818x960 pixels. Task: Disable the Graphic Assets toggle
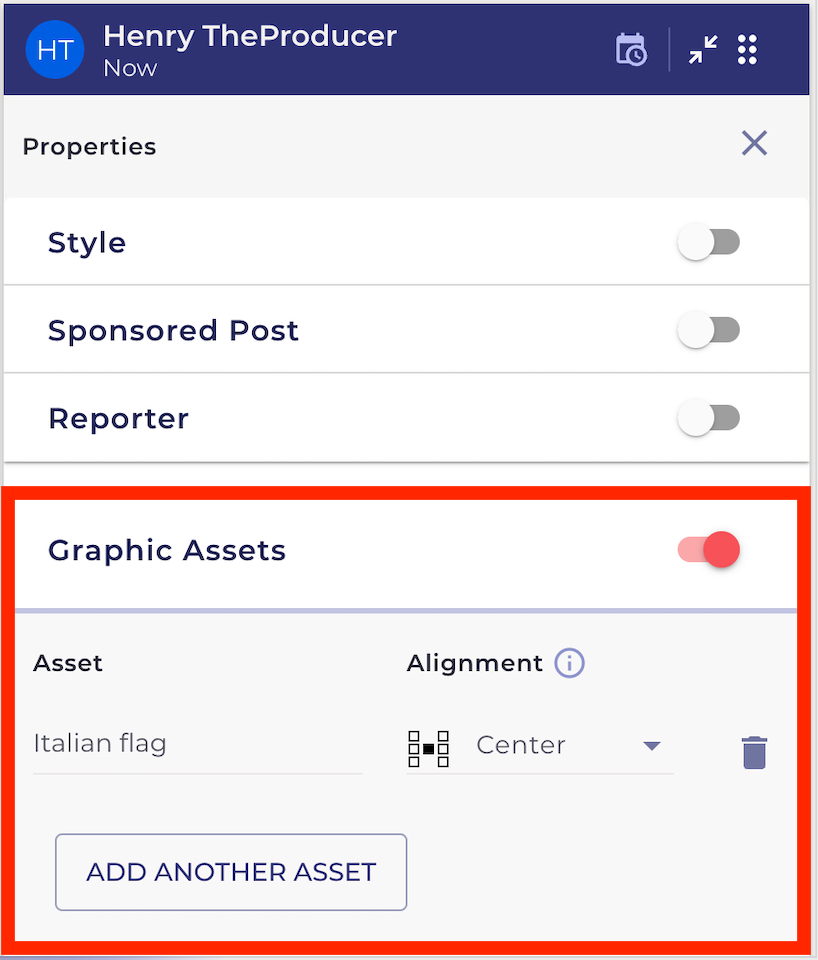click(x=708, y=549)
